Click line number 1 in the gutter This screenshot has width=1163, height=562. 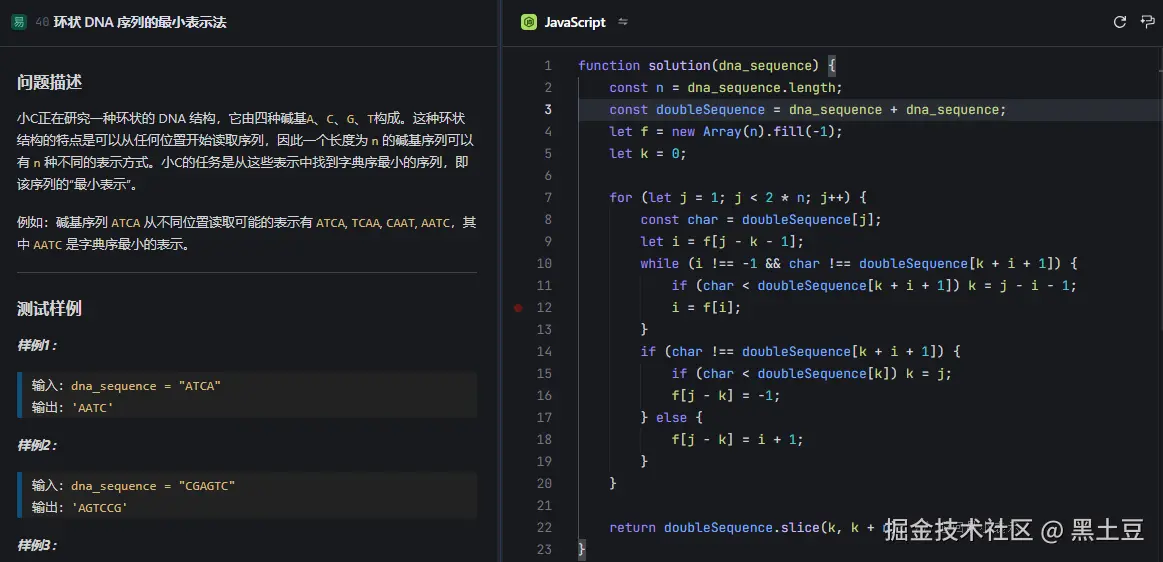click(547, 66)
